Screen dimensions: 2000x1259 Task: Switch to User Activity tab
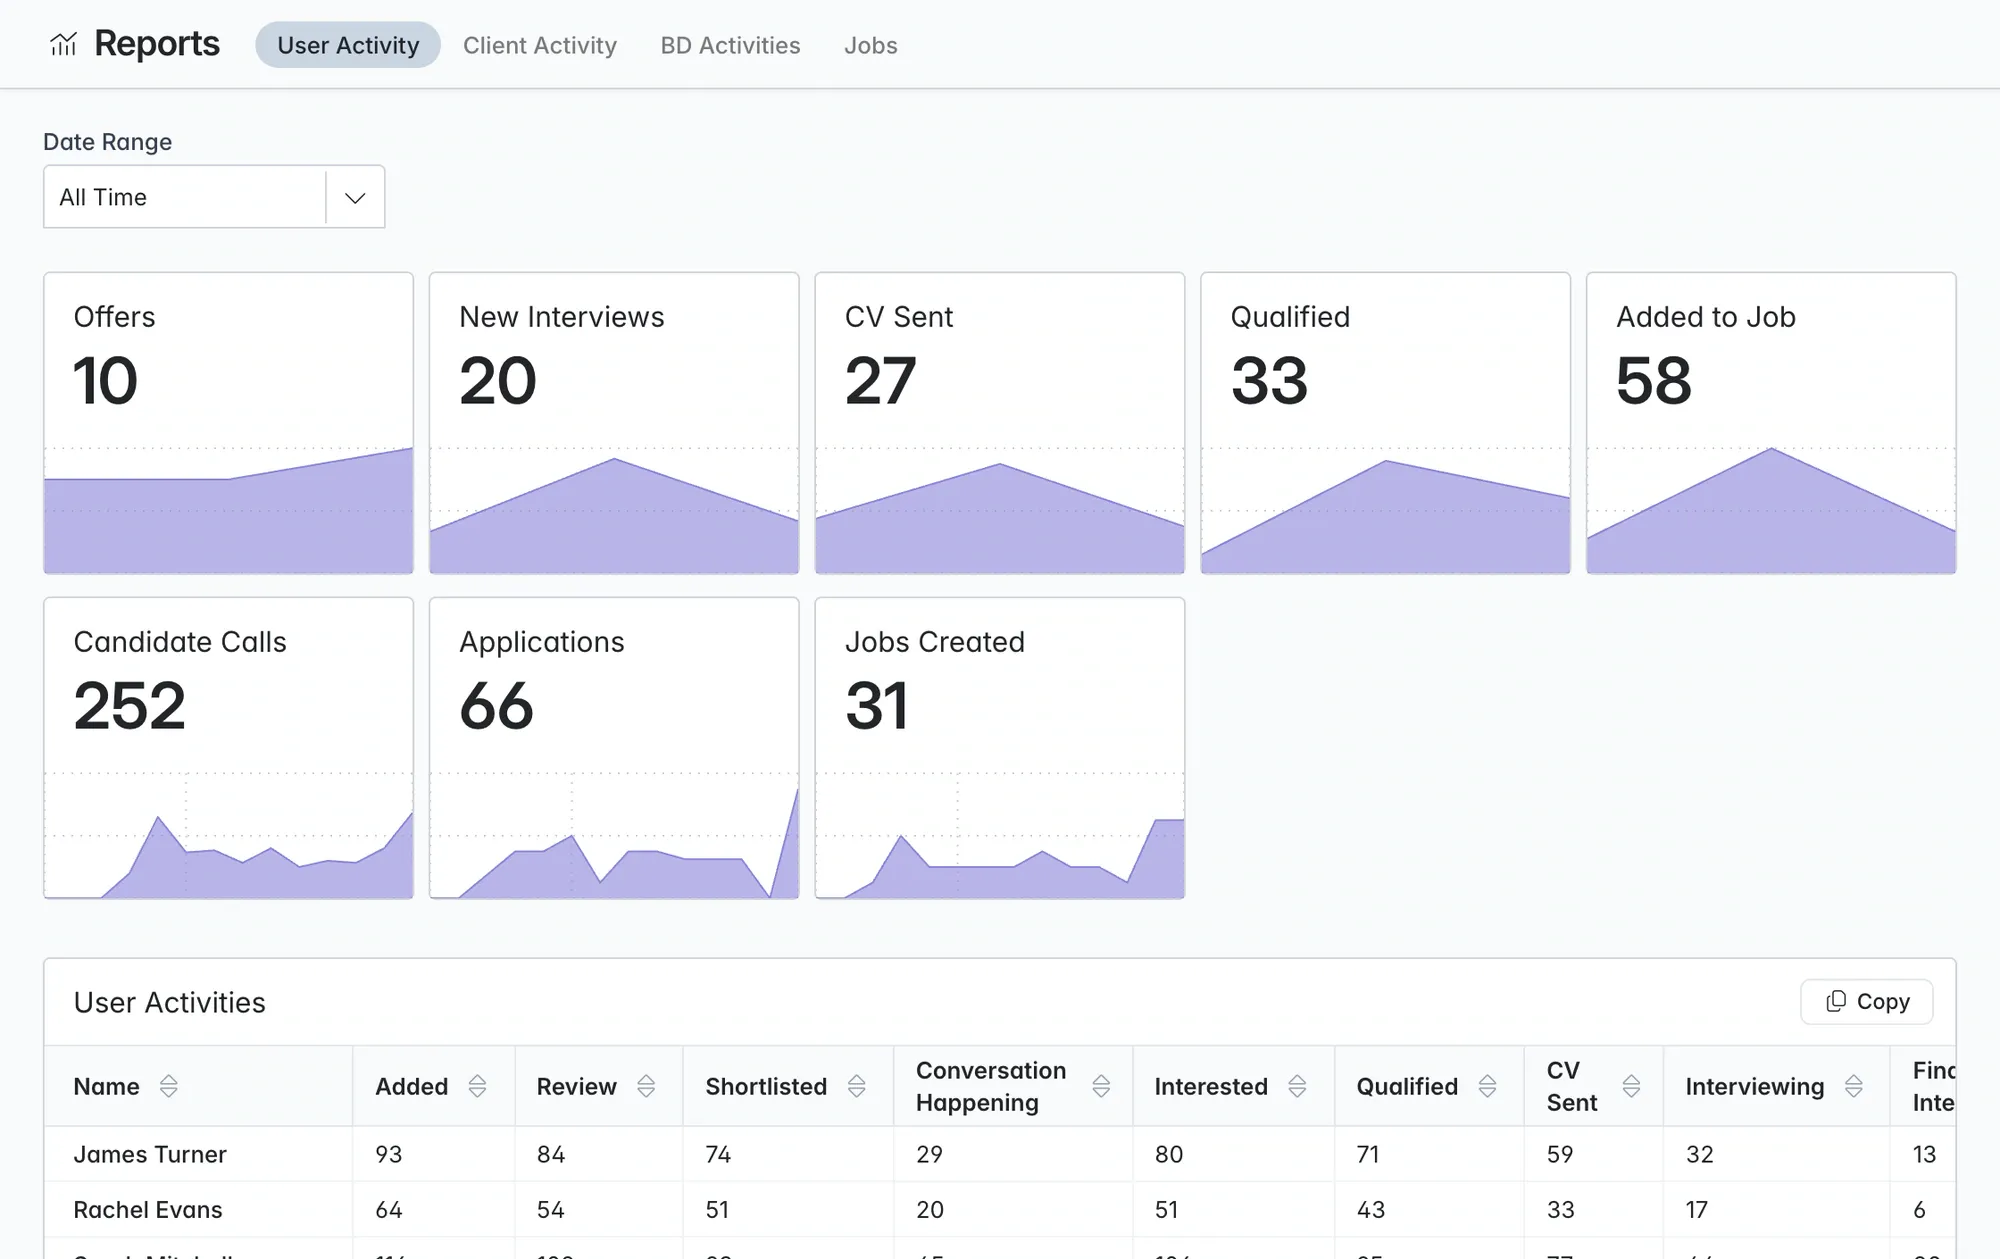point(348,45)
